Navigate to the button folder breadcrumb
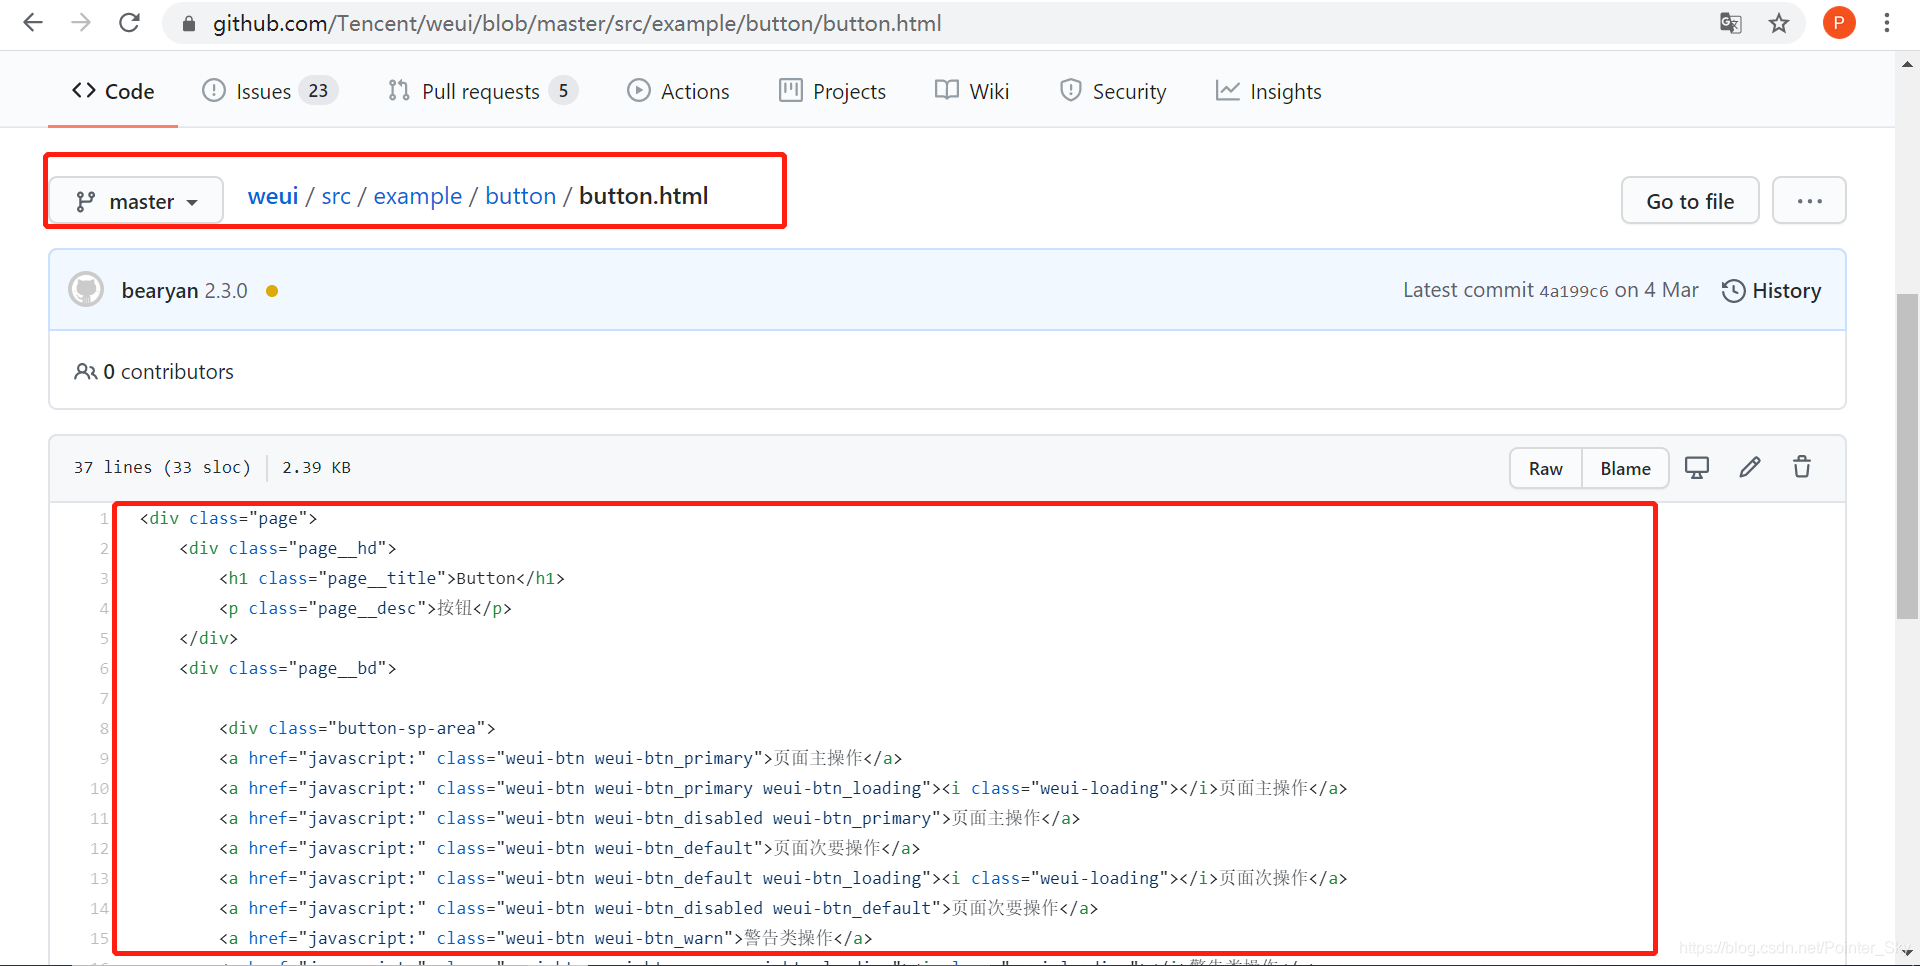Screen dimensions: 1920x966 click(520, 196)
